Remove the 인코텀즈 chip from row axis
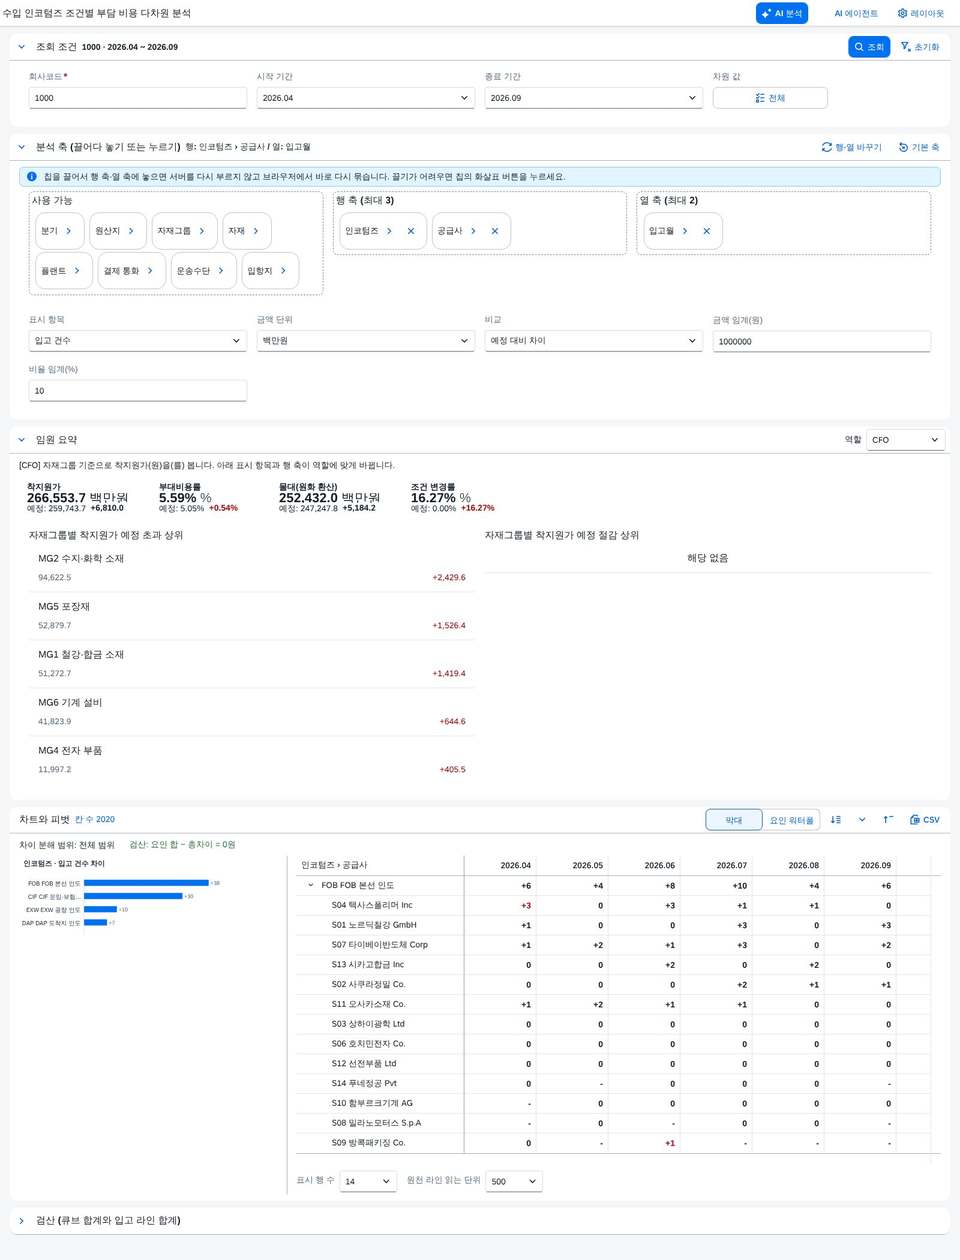The width and height of the screenshot is (960, 1260). (411, 231)
